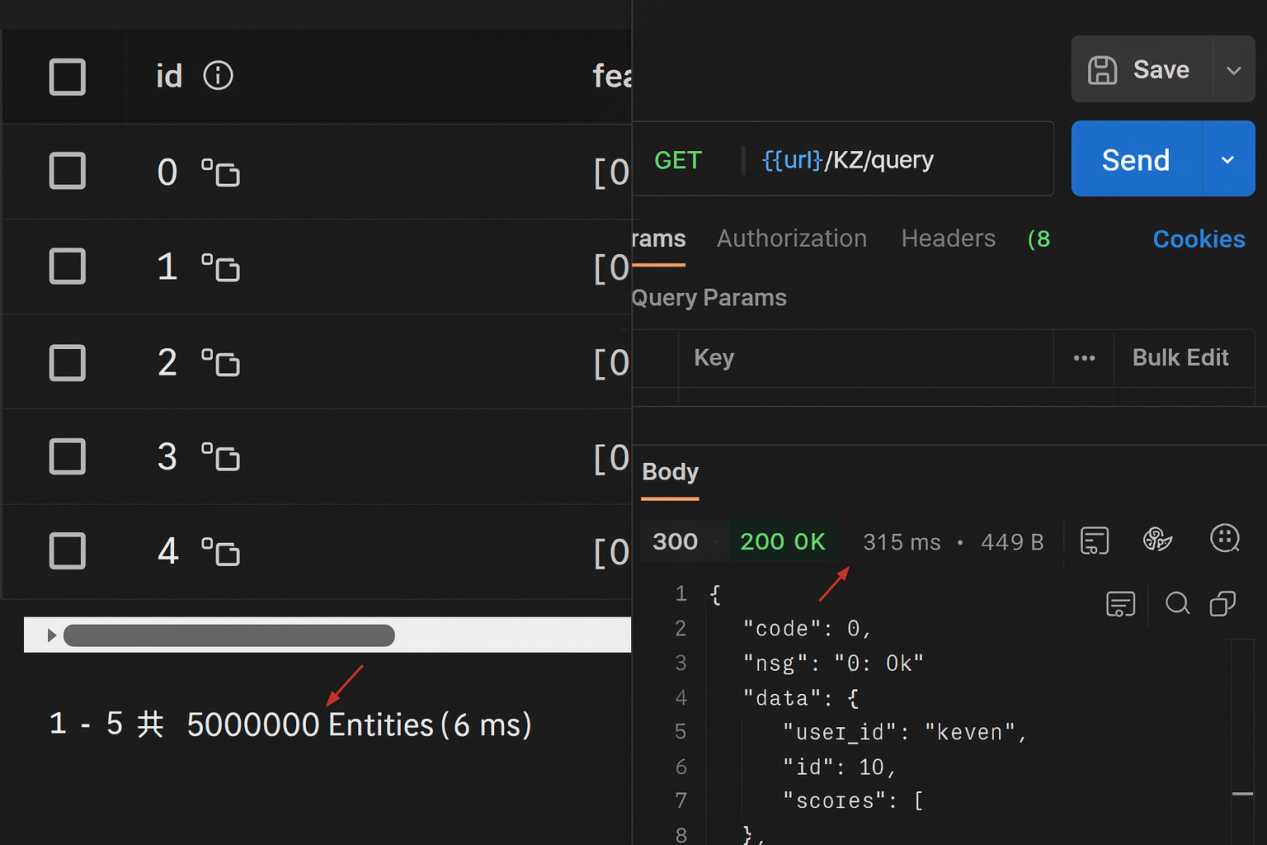Screen dimensions: 1267x845
Task: Switch to the Authorization tab
Action: [791, 238]
